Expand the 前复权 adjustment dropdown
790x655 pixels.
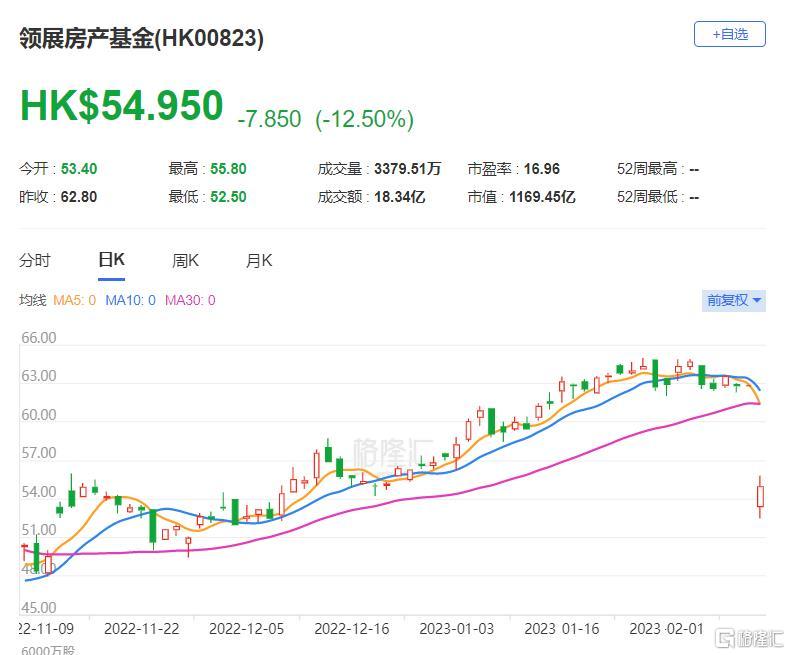click(x=734, y=300)
